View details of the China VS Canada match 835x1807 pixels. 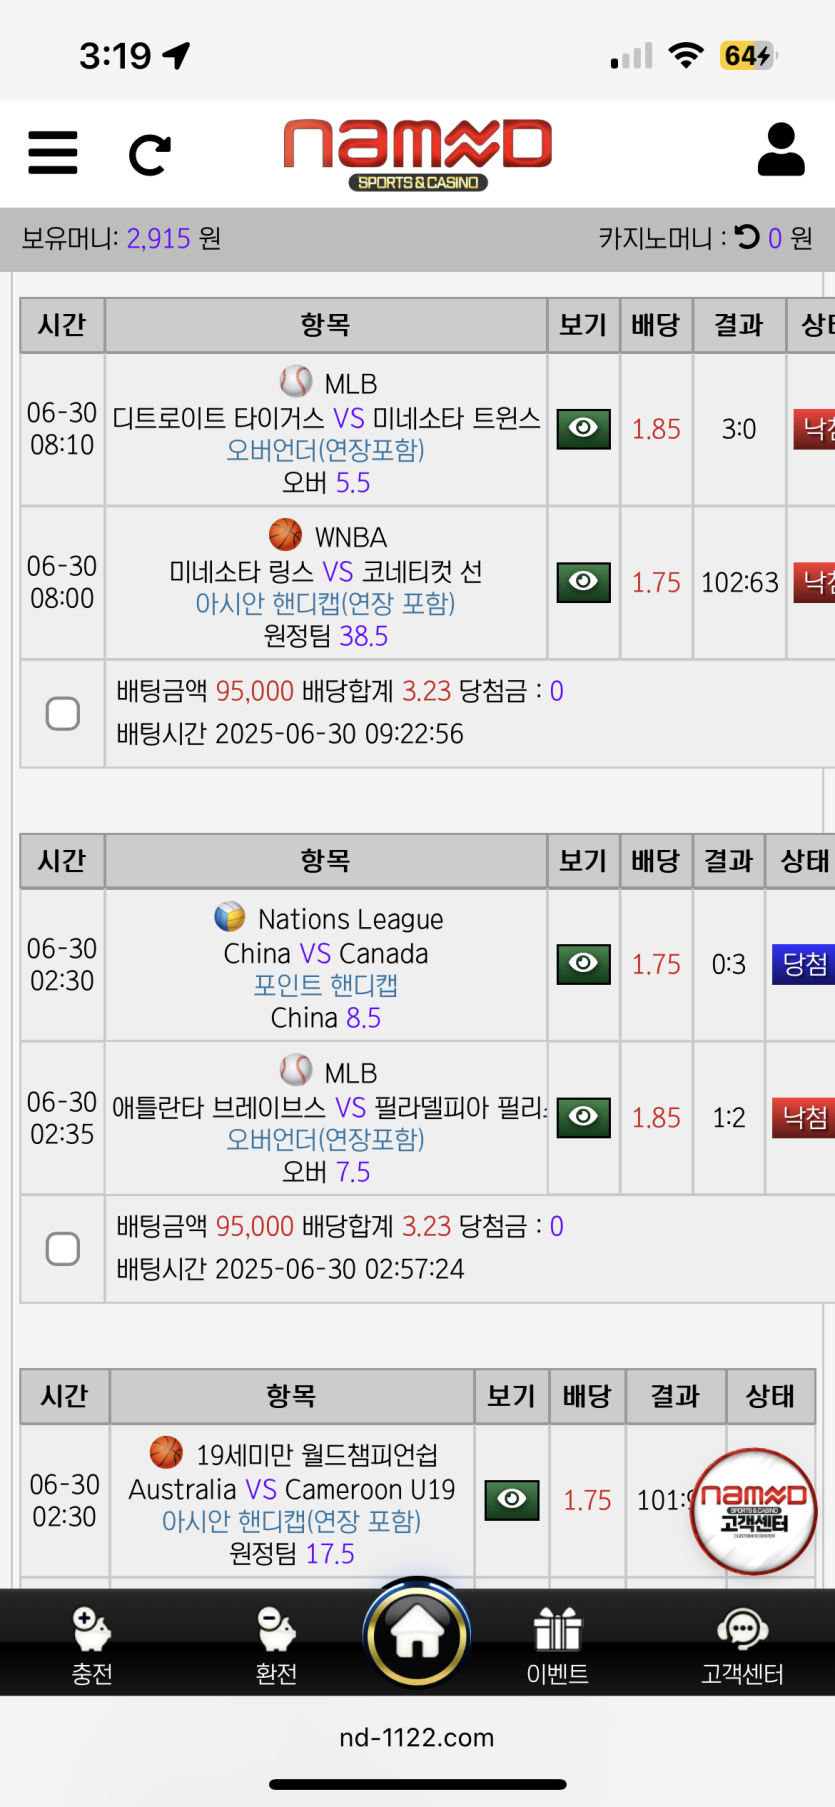coord(583,964)
